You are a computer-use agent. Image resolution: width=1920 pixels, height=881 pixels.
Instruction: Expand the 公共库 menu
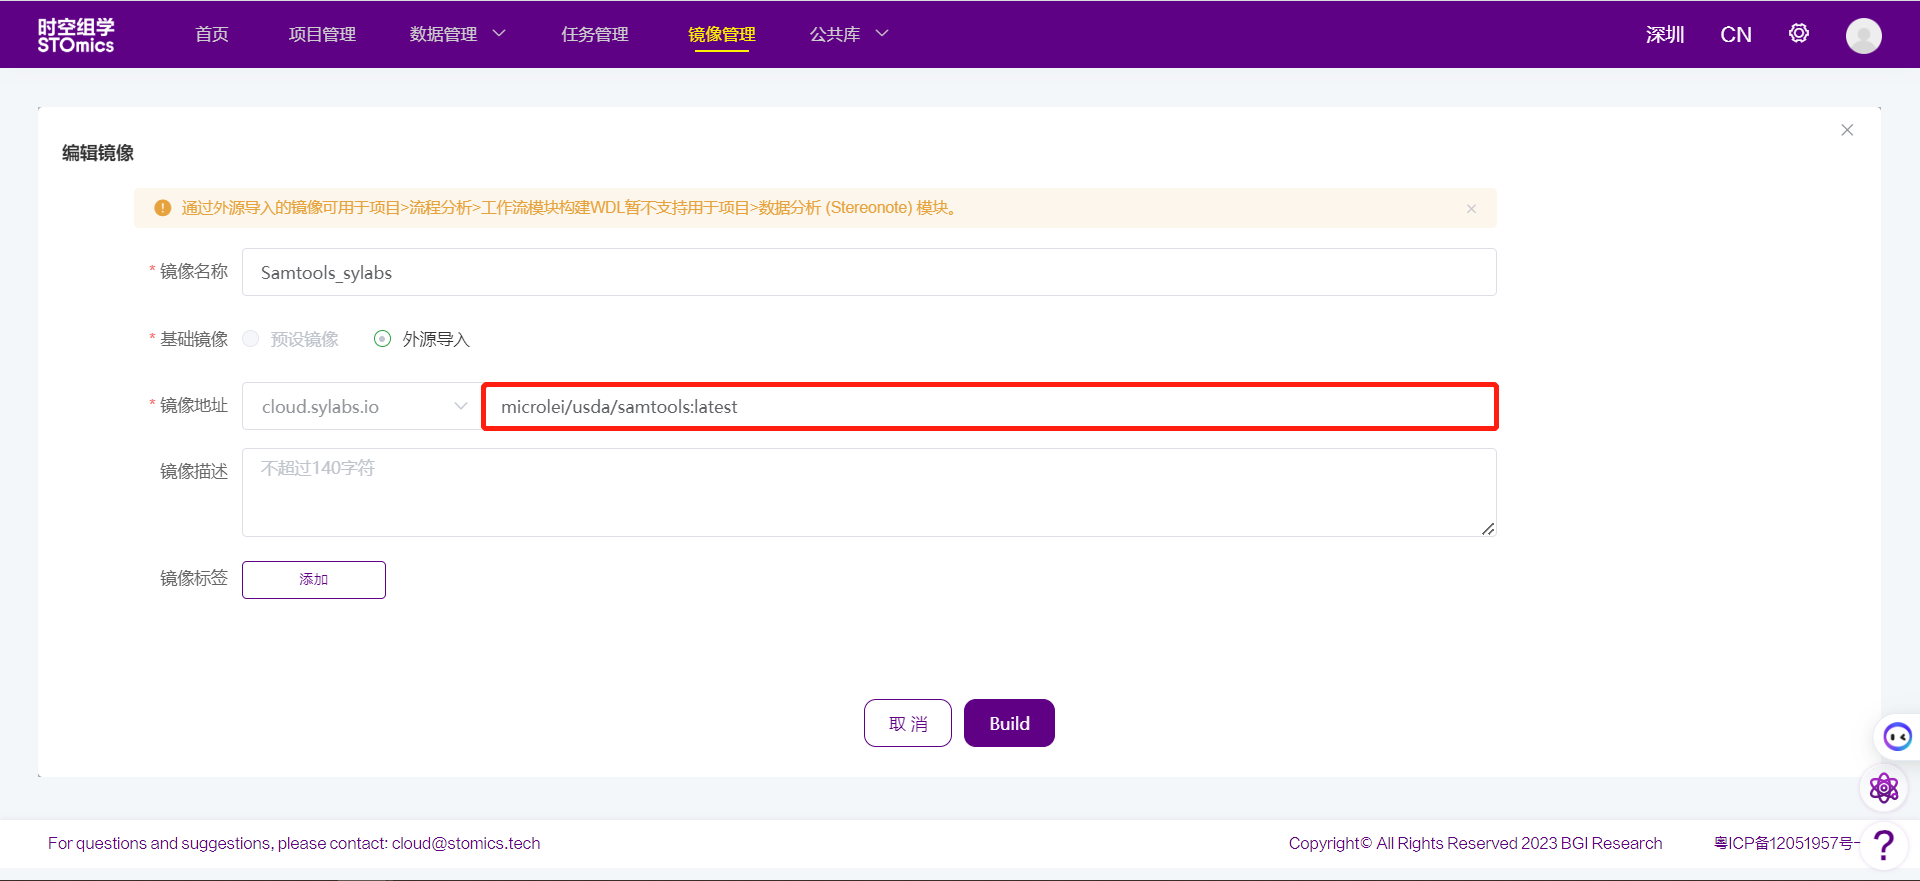pos(848,35)
